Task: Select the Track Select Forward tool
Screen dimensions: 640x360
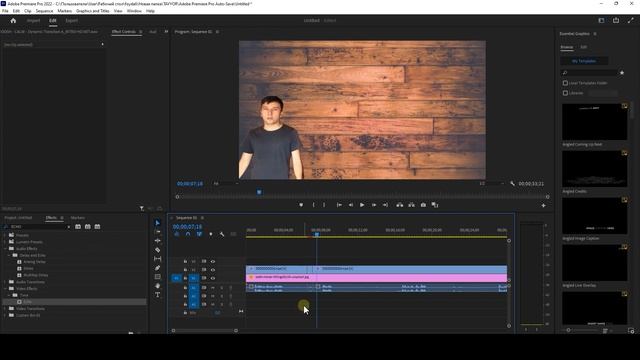Action: coord(158,232)
